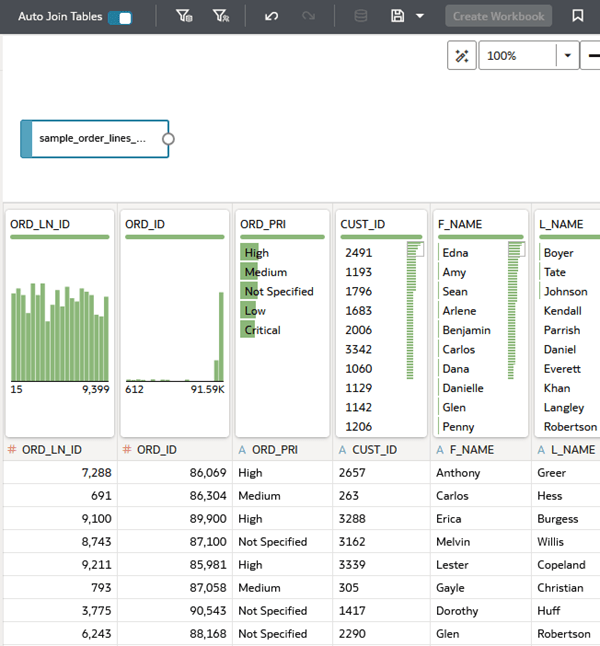Open the save options dropdown arrow
Viewport: 600px width, 646px height.
420,16
